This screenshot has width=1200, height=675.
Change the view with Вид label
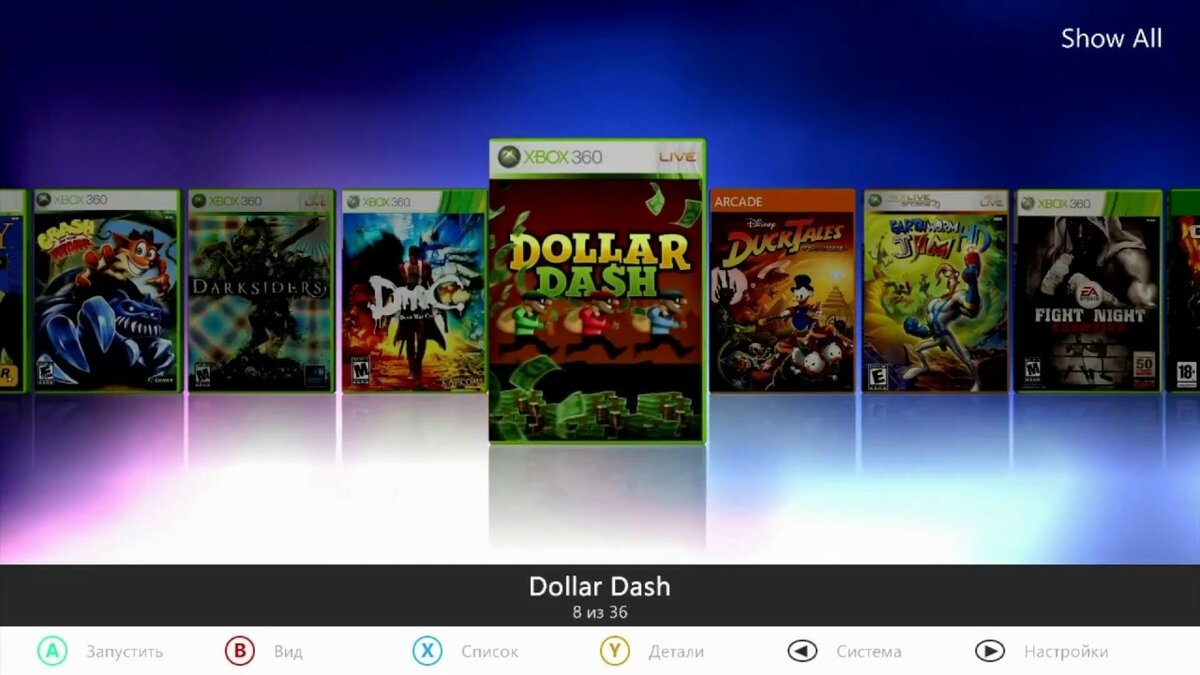pyautogui.click(x=288, y=652)
